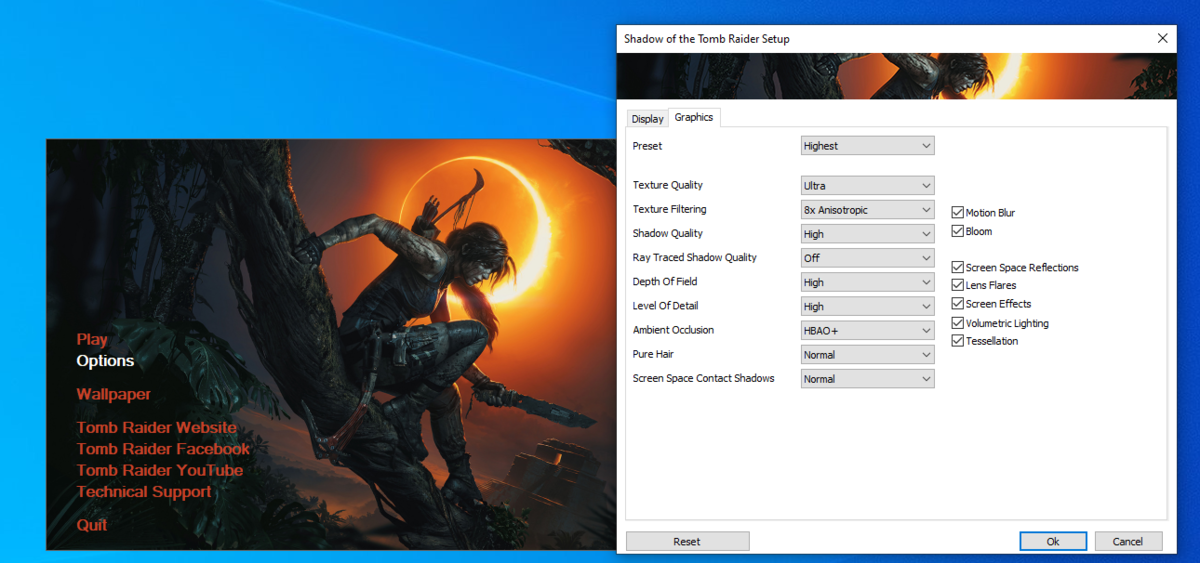Open the Ambient Occlusion dropdown
Viewport: 1200px width, 563px height.
(x=868, y=331)
